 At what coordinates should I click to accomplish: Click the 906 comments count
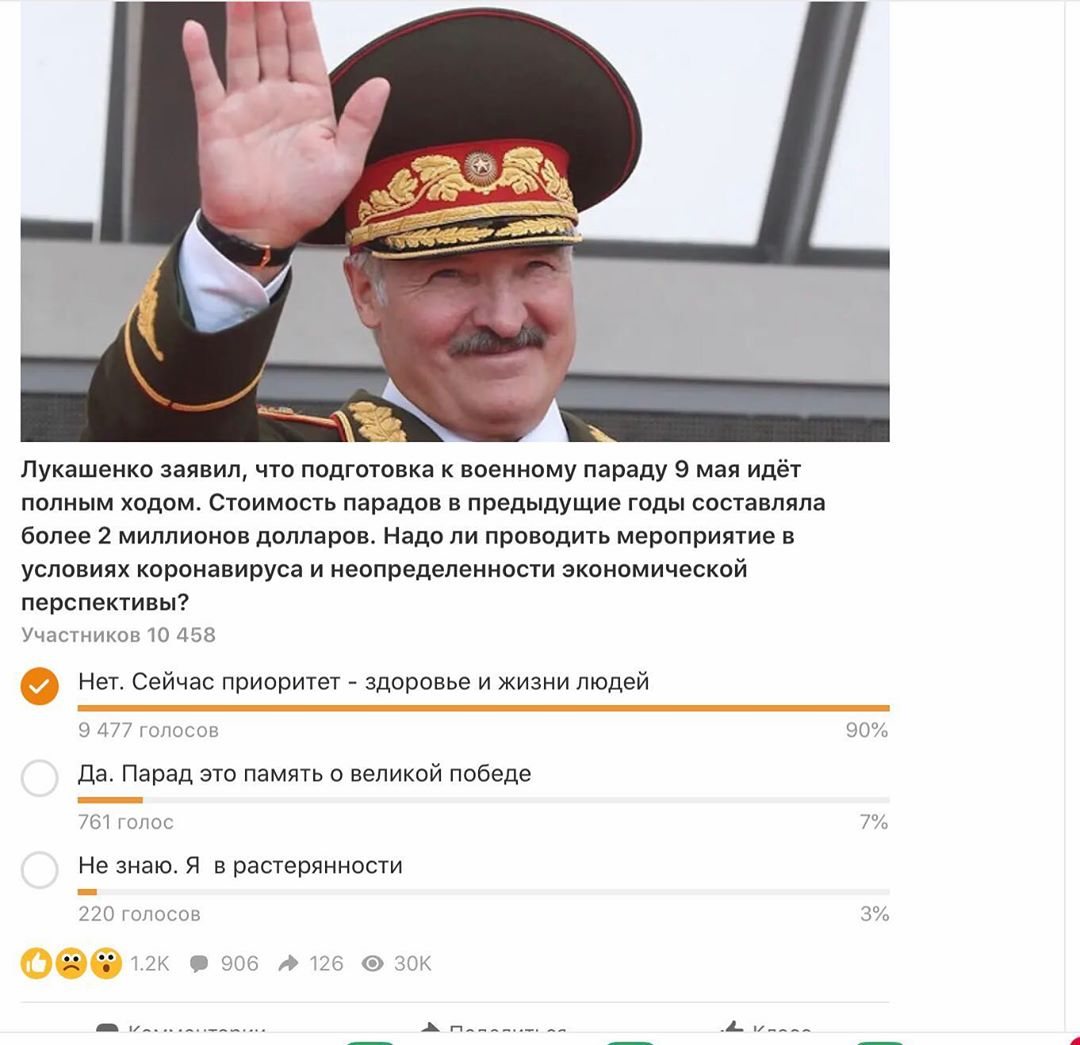[x=240, y=963]
